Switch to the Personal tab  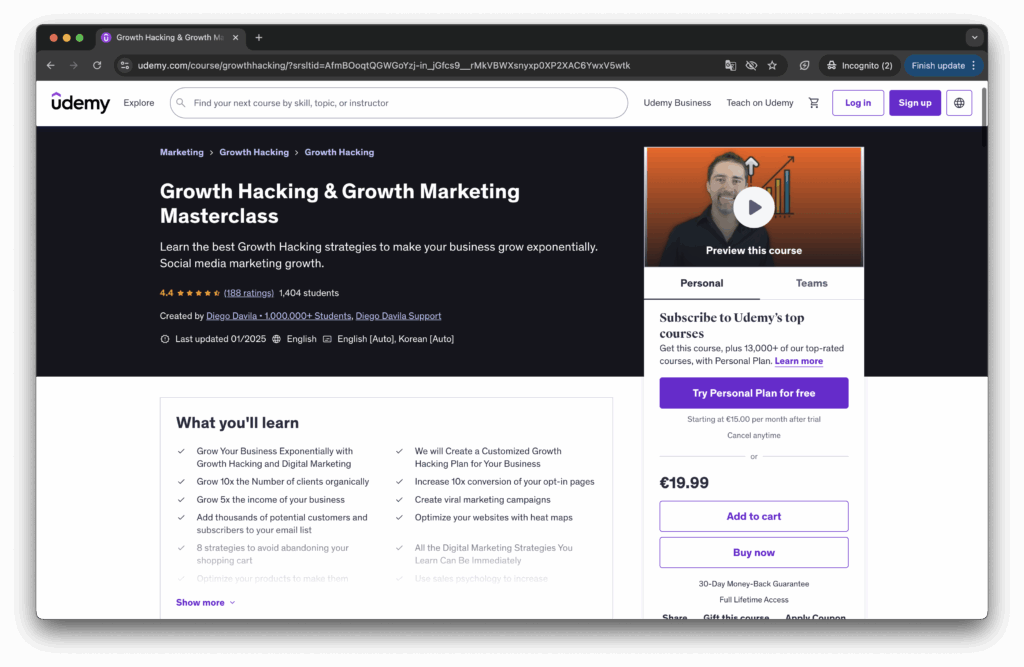coord(701,283)
